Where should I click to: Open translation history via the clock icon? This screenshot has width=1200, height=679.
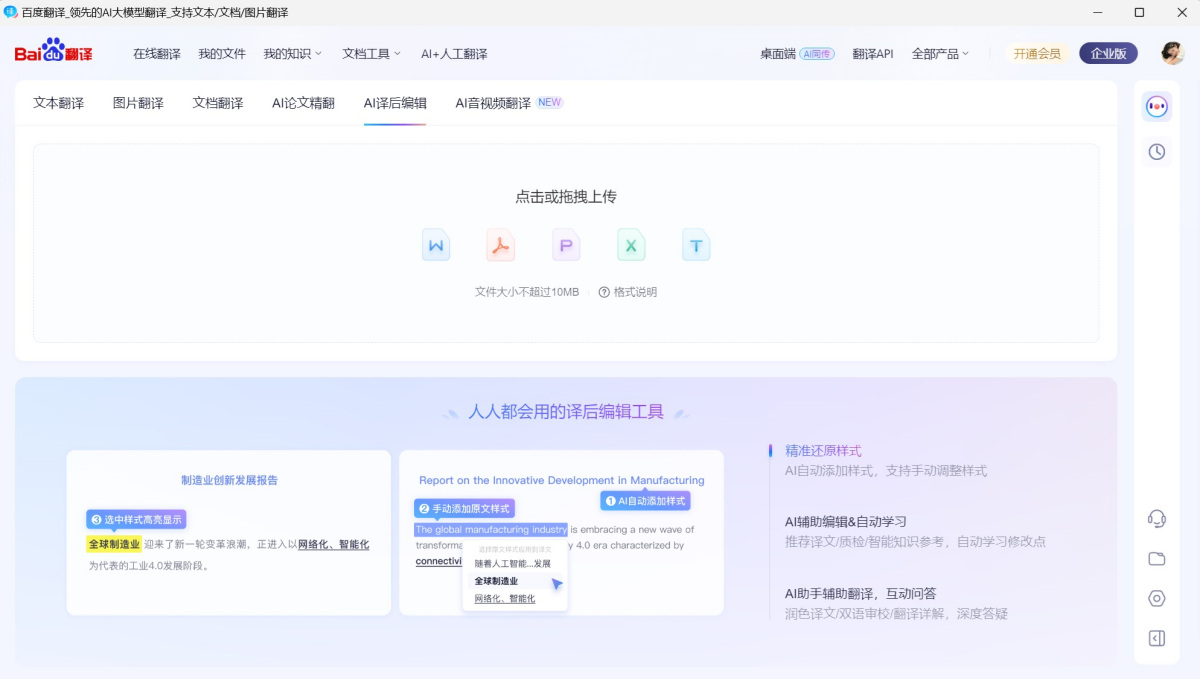[1156, 151]
